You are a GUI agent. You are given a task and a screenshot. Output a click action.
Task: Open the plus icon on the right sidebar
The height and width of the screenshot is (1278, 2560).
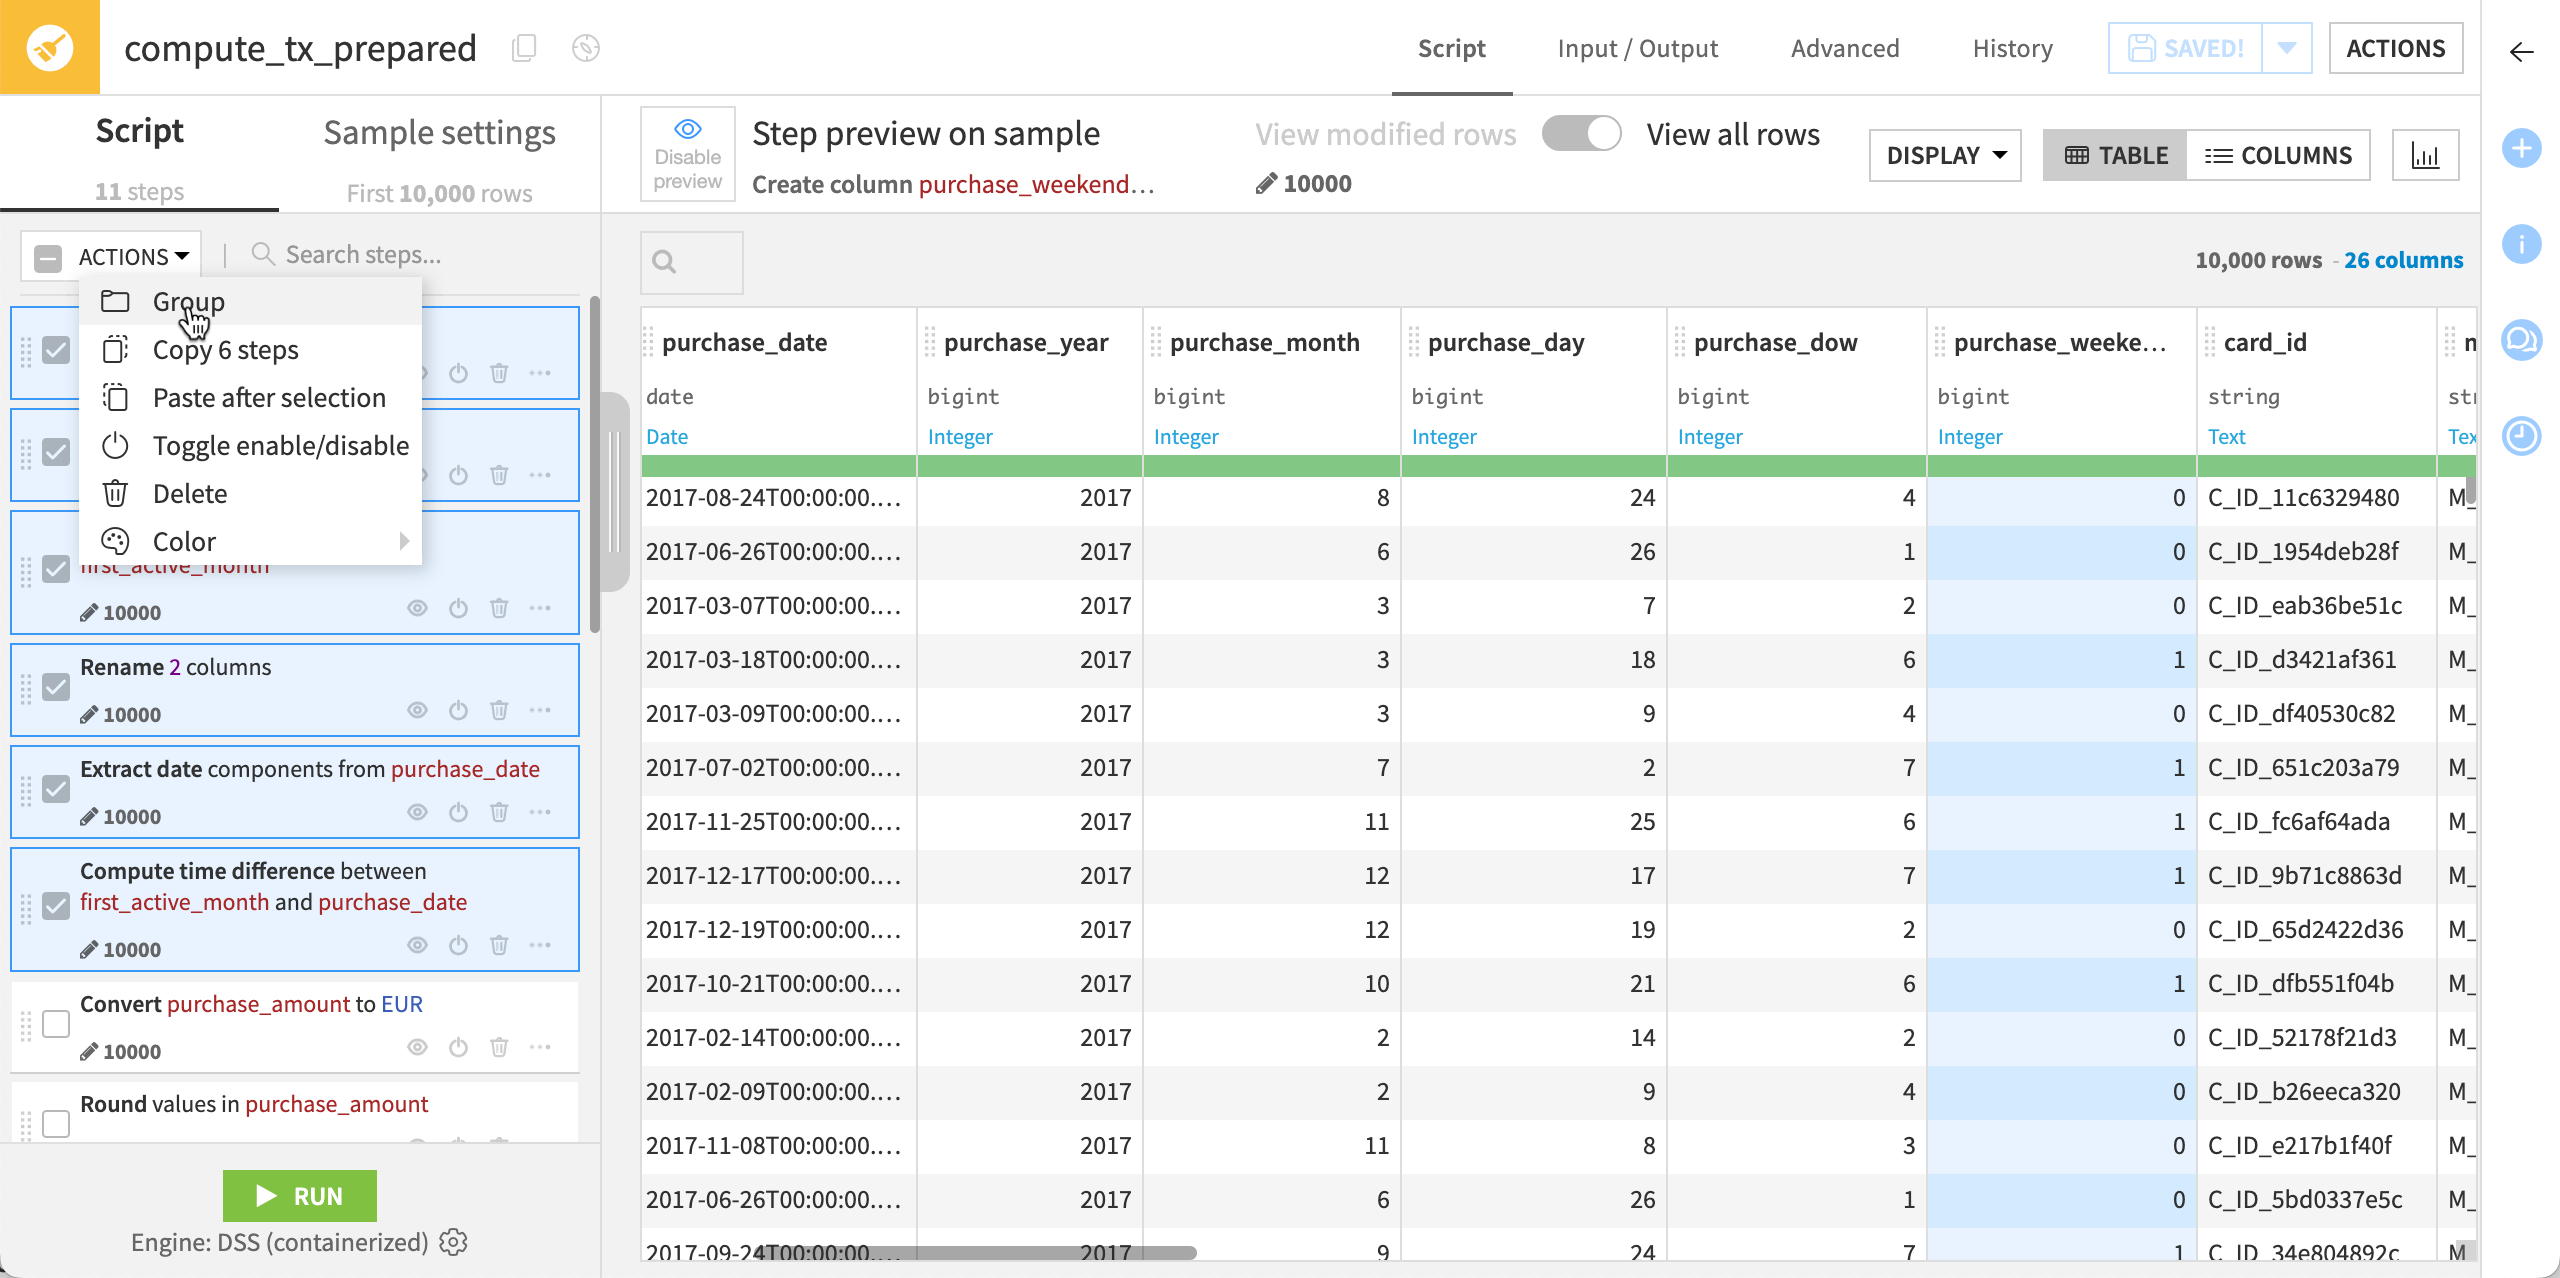click(x=2523, y=148)
